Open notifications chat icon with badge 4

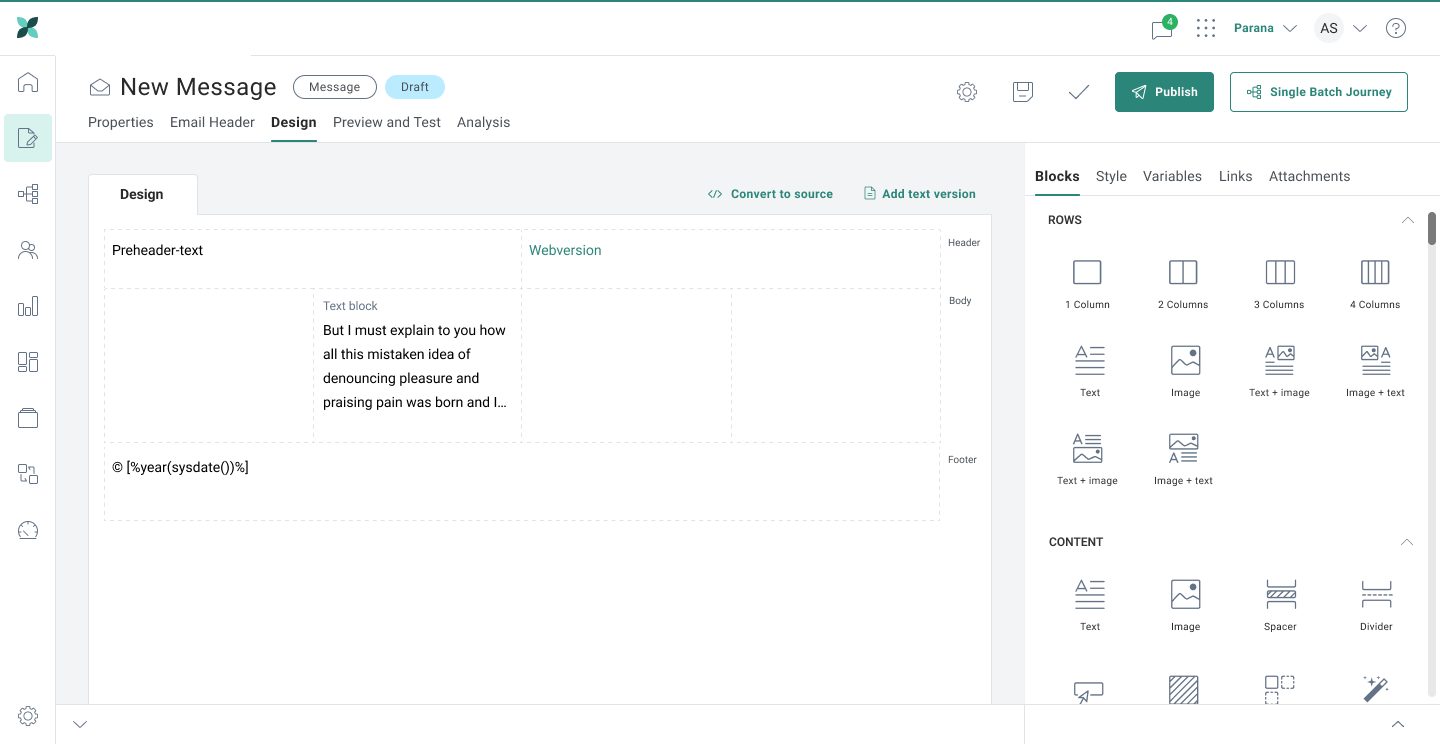[x=1162, y=28]
